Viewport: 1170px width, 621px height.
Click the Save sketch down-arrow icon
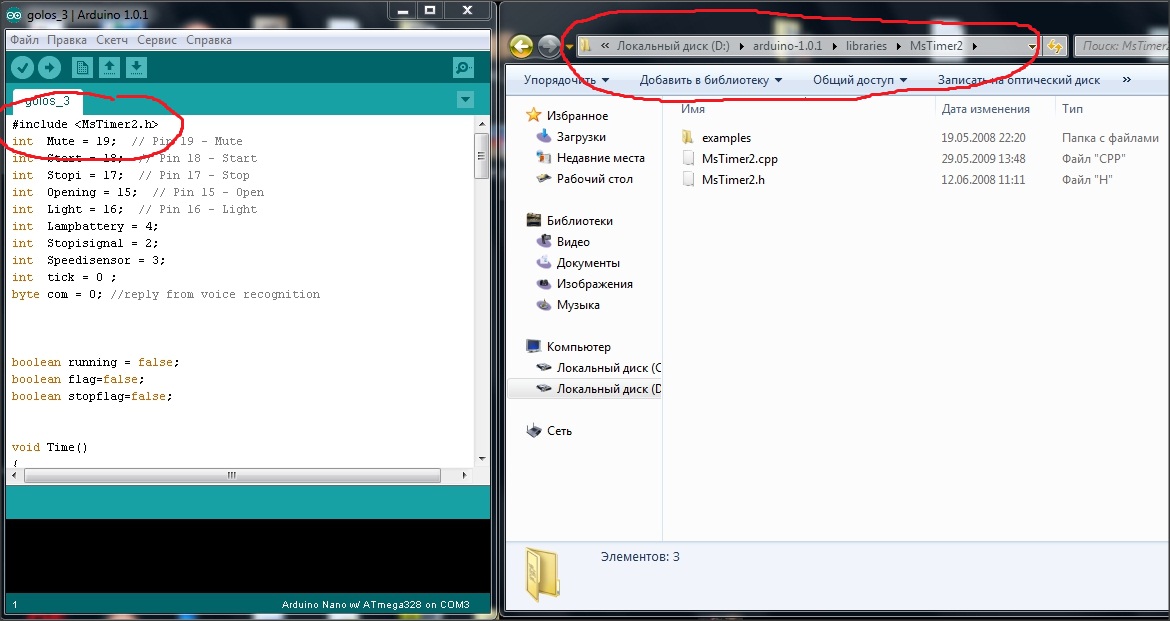[136, 68]
